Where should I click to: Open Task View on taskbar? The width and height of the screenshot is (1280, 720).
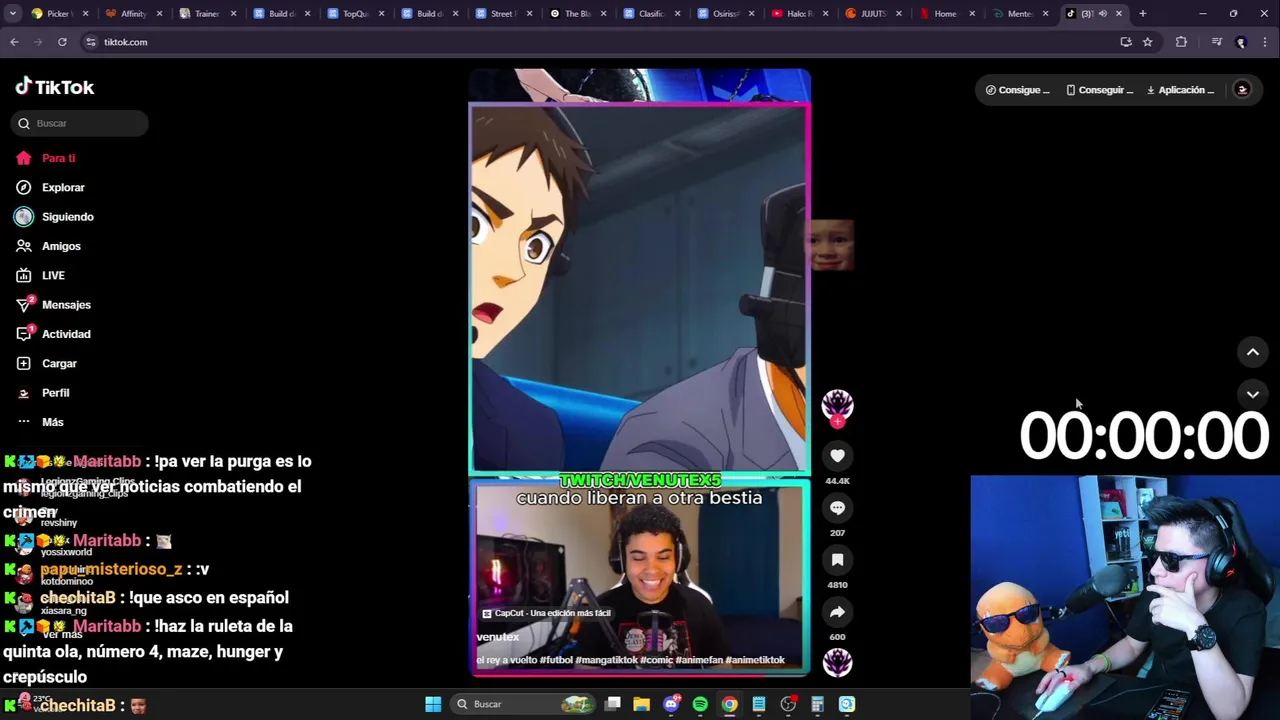(612, 704)
